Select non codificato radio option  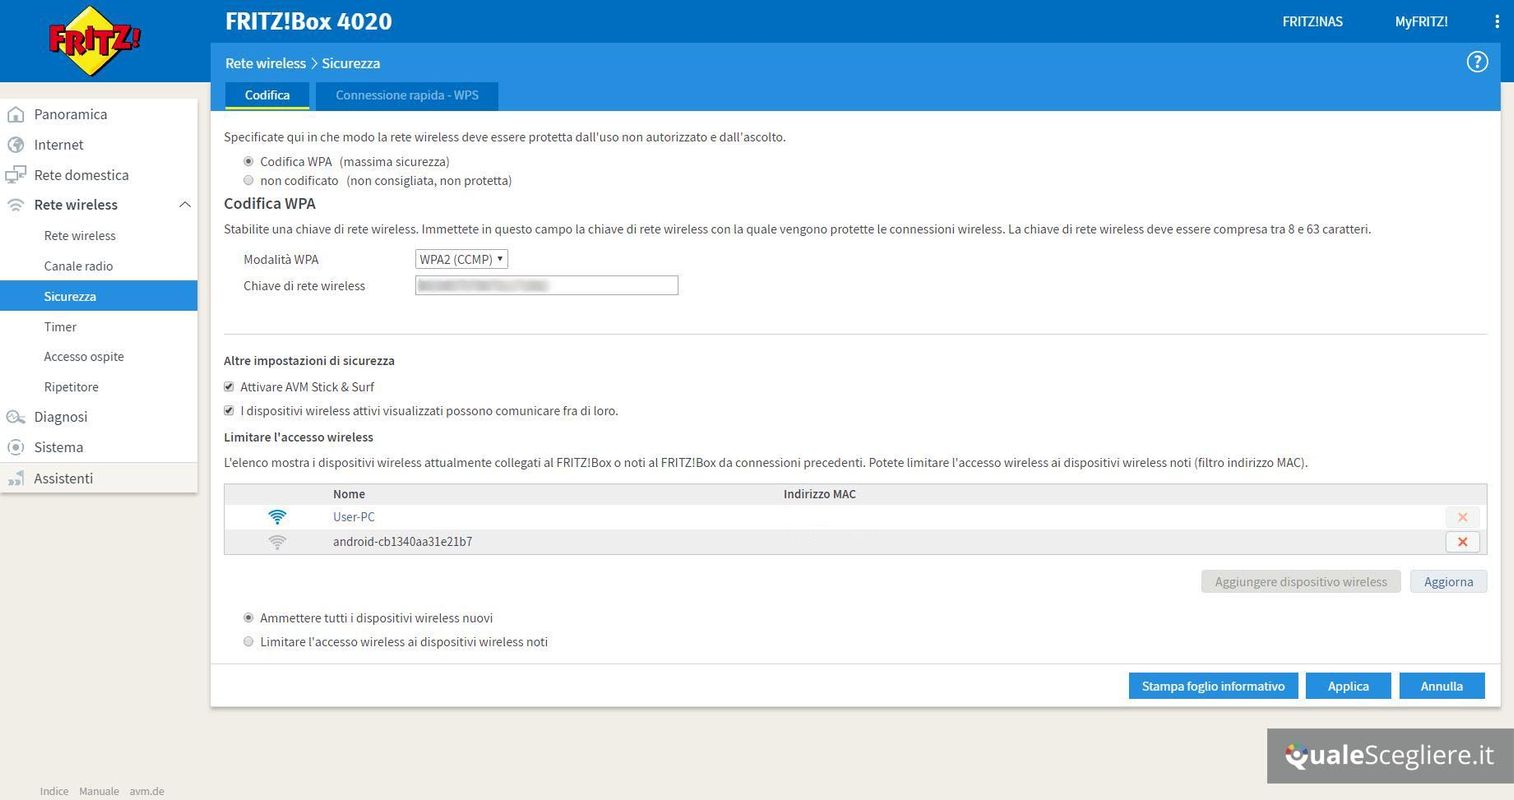click(248, 181)
